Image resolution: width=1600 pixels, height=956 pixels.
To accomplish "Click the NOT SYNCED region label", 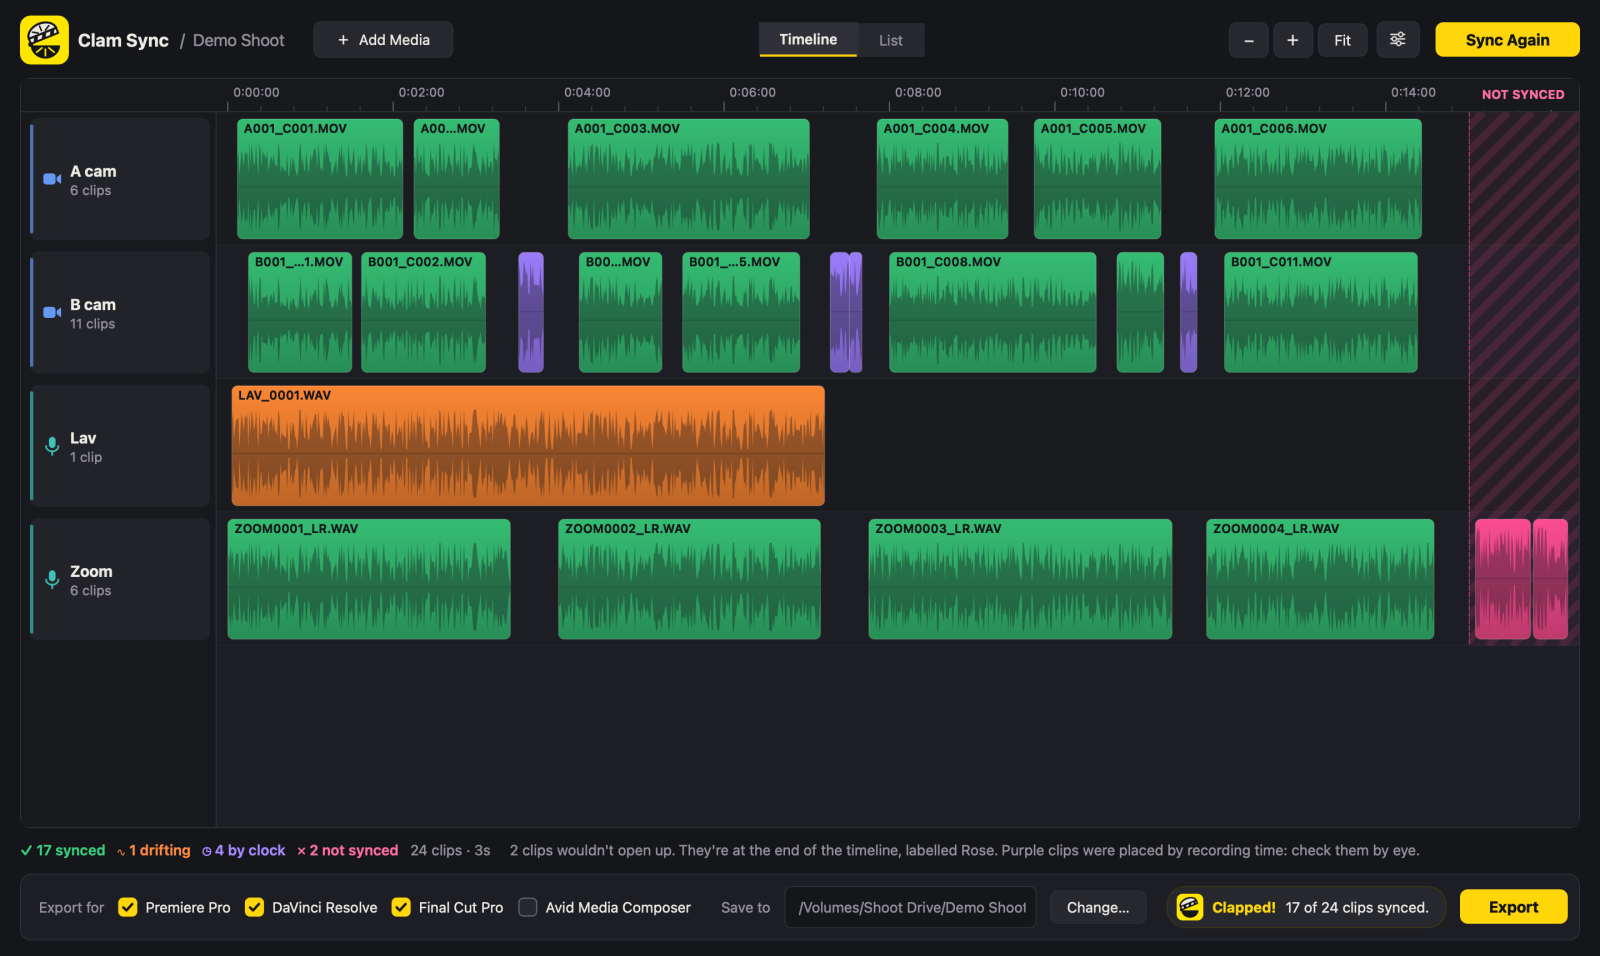I will click(x=1523, y=94).
